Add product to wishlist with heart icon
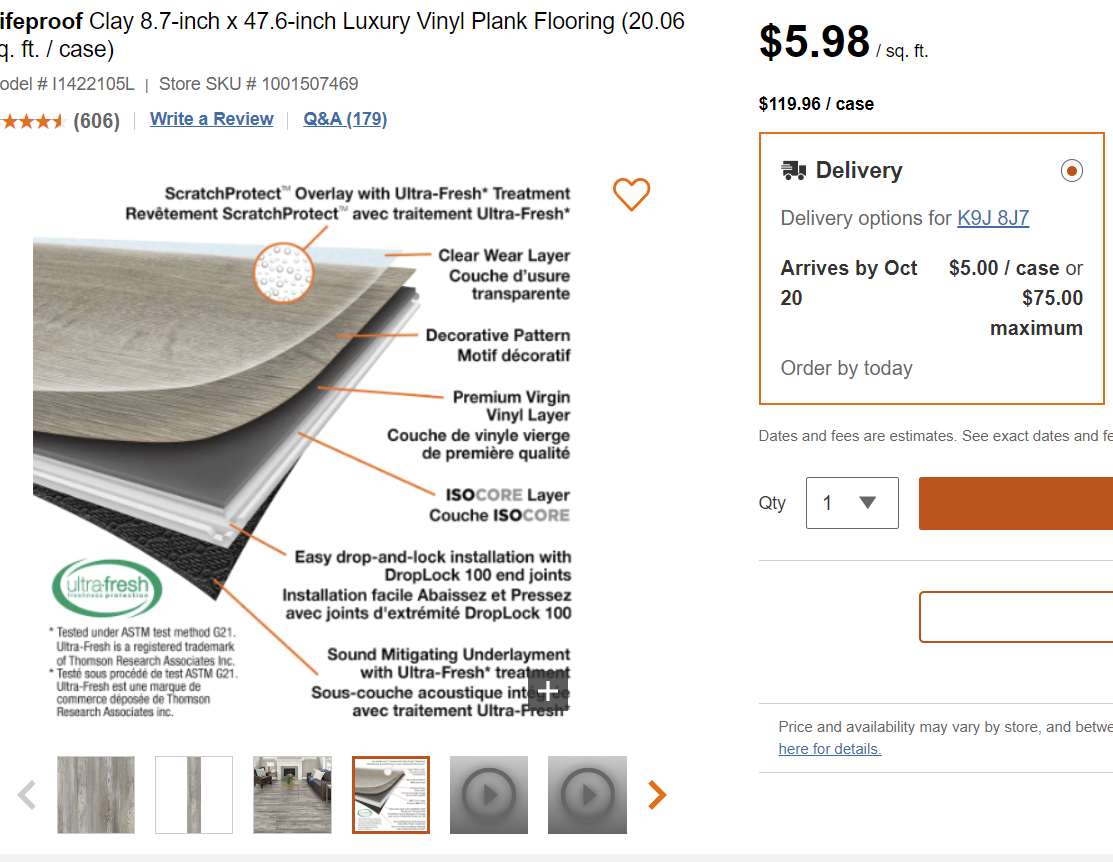This screenshot has height=862, width=1113. (631, 194)
